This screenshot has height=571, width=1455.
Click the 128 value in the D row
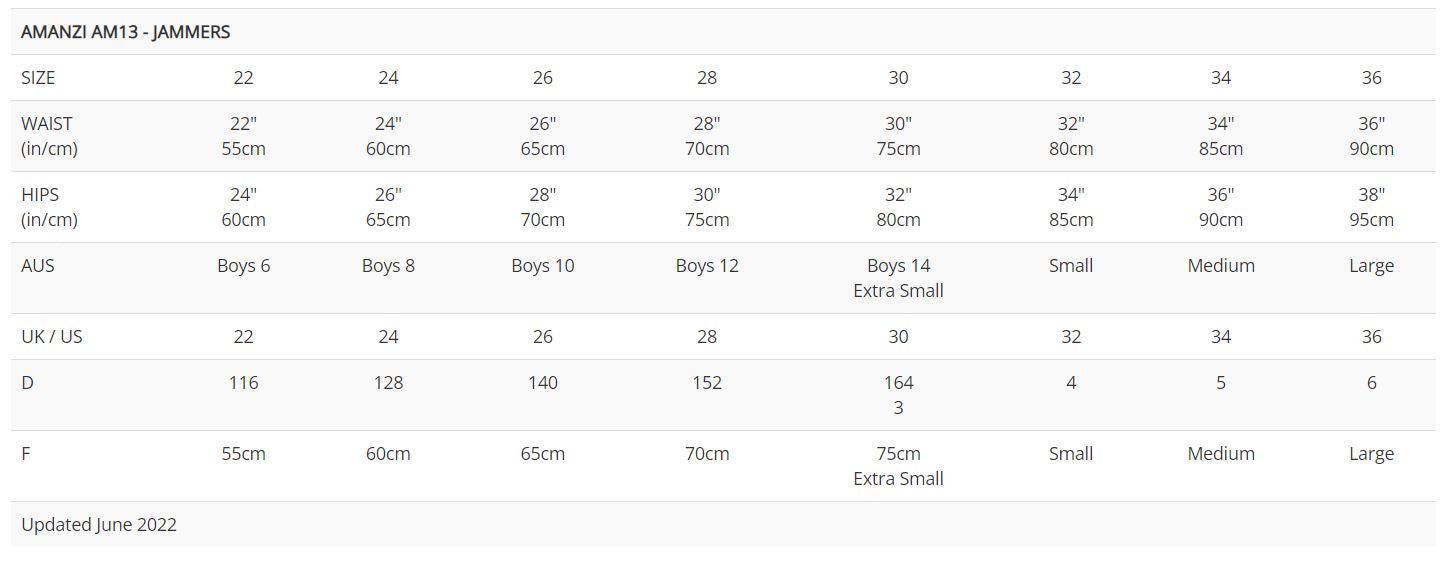[x=388, y=383]
